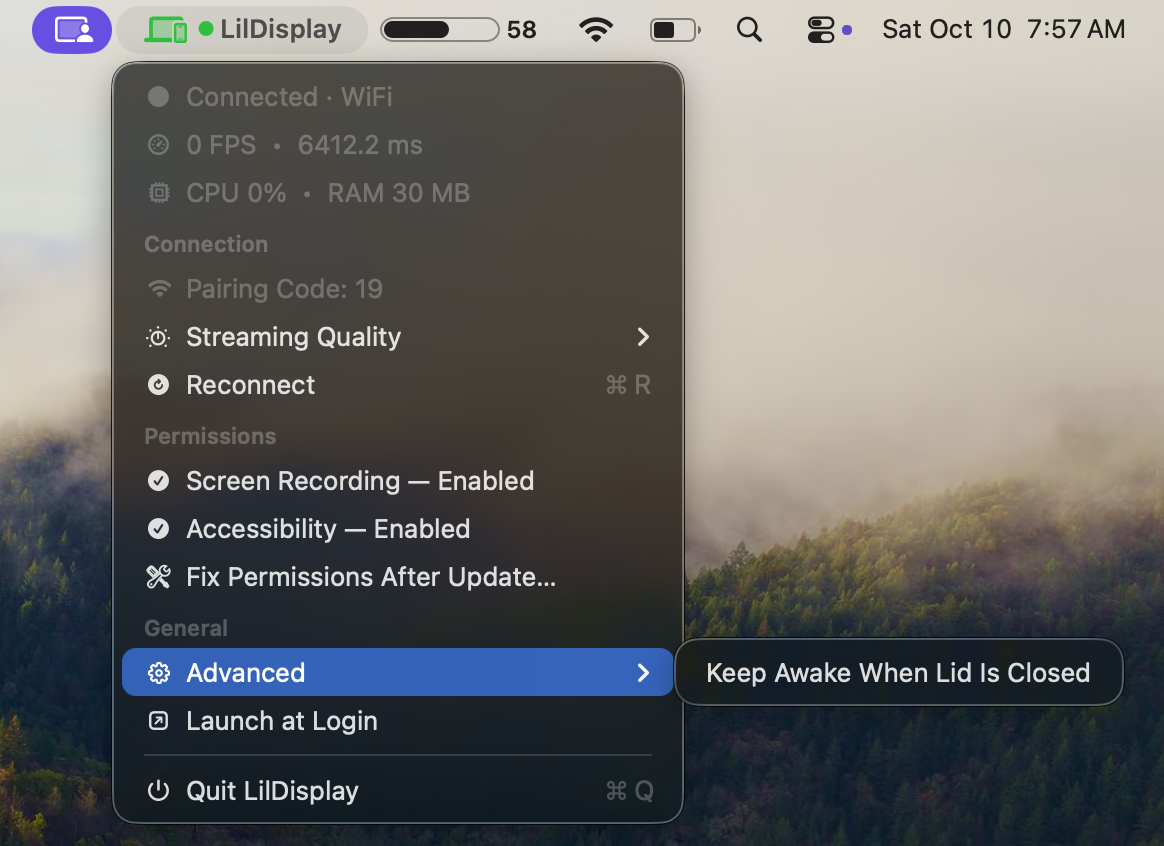Image resolution: width=1164 pixels, height=846 pixels.
Task: Click the gray connection status dot
Action: point(158,96)
